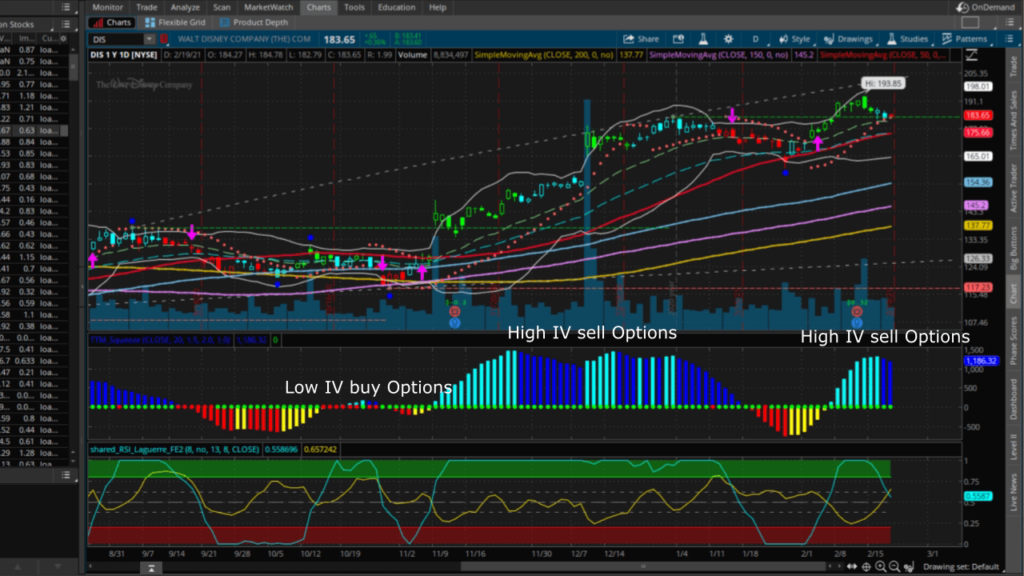The height and width of the screenshot is (576, 1024).
Task: Open the Trade tab
Action: coord(146,7)
